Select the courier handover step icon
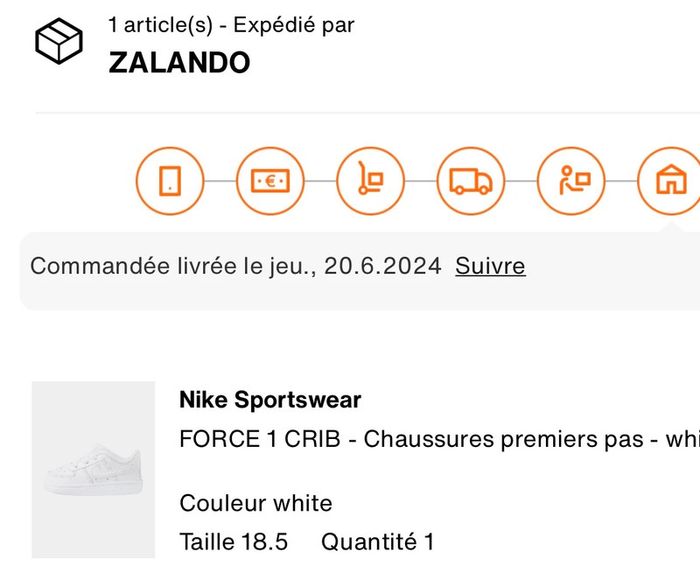The width and height of the screenshot is (700, 564). pyautogui.click(x=571, y=181)
